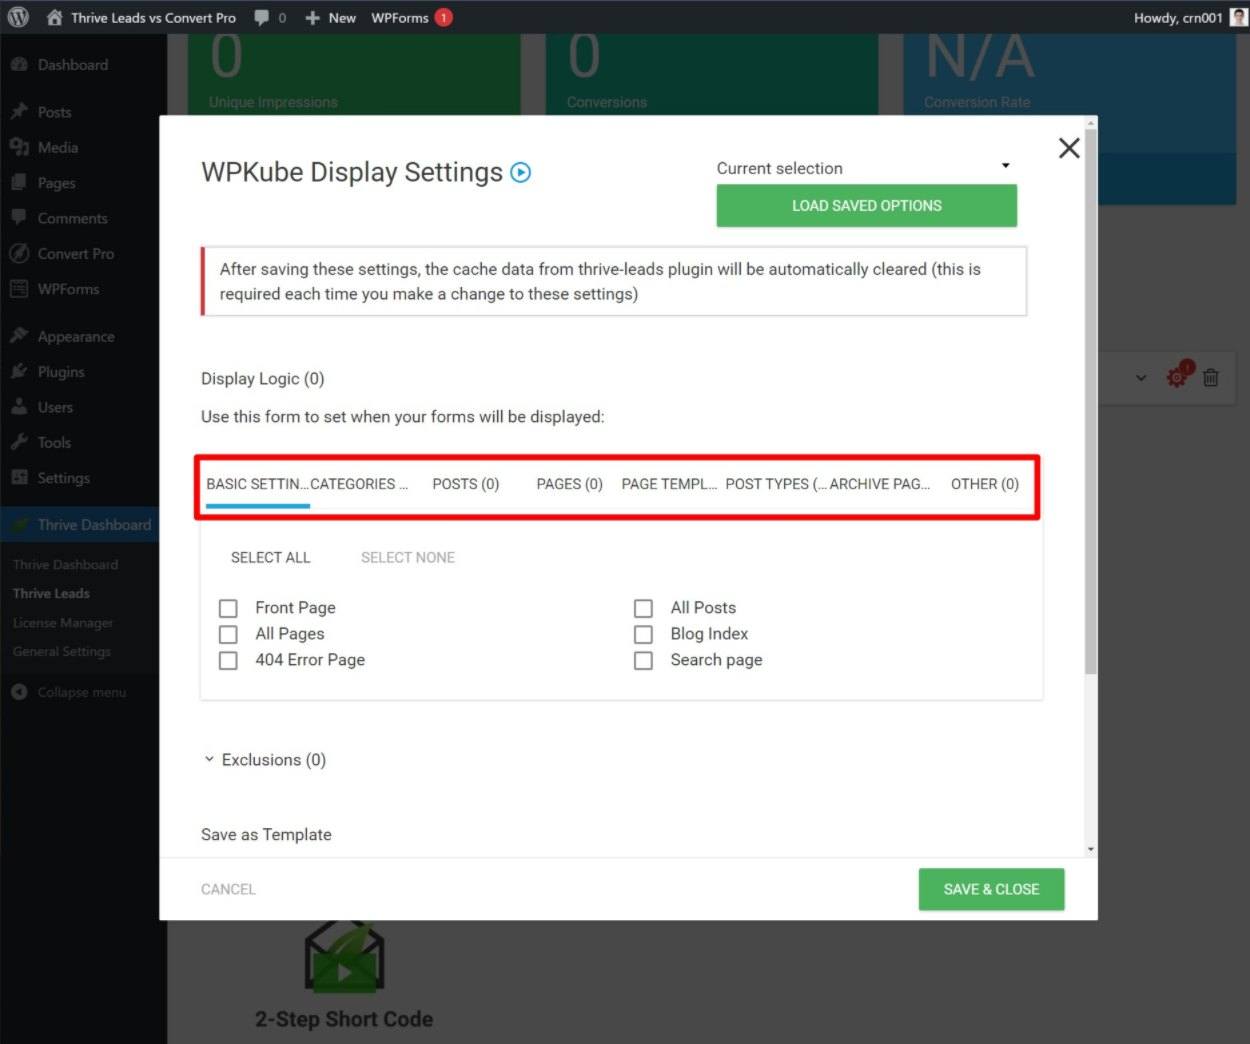Viewport: 1250px width, 1044px height.
Task: Expand the Exclusions (0) section
Action: coord(264,760)
